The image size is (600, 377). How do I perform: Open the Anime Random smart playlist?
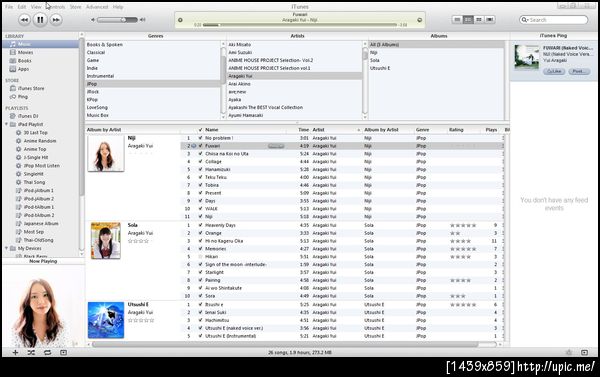tap(41, 141)
